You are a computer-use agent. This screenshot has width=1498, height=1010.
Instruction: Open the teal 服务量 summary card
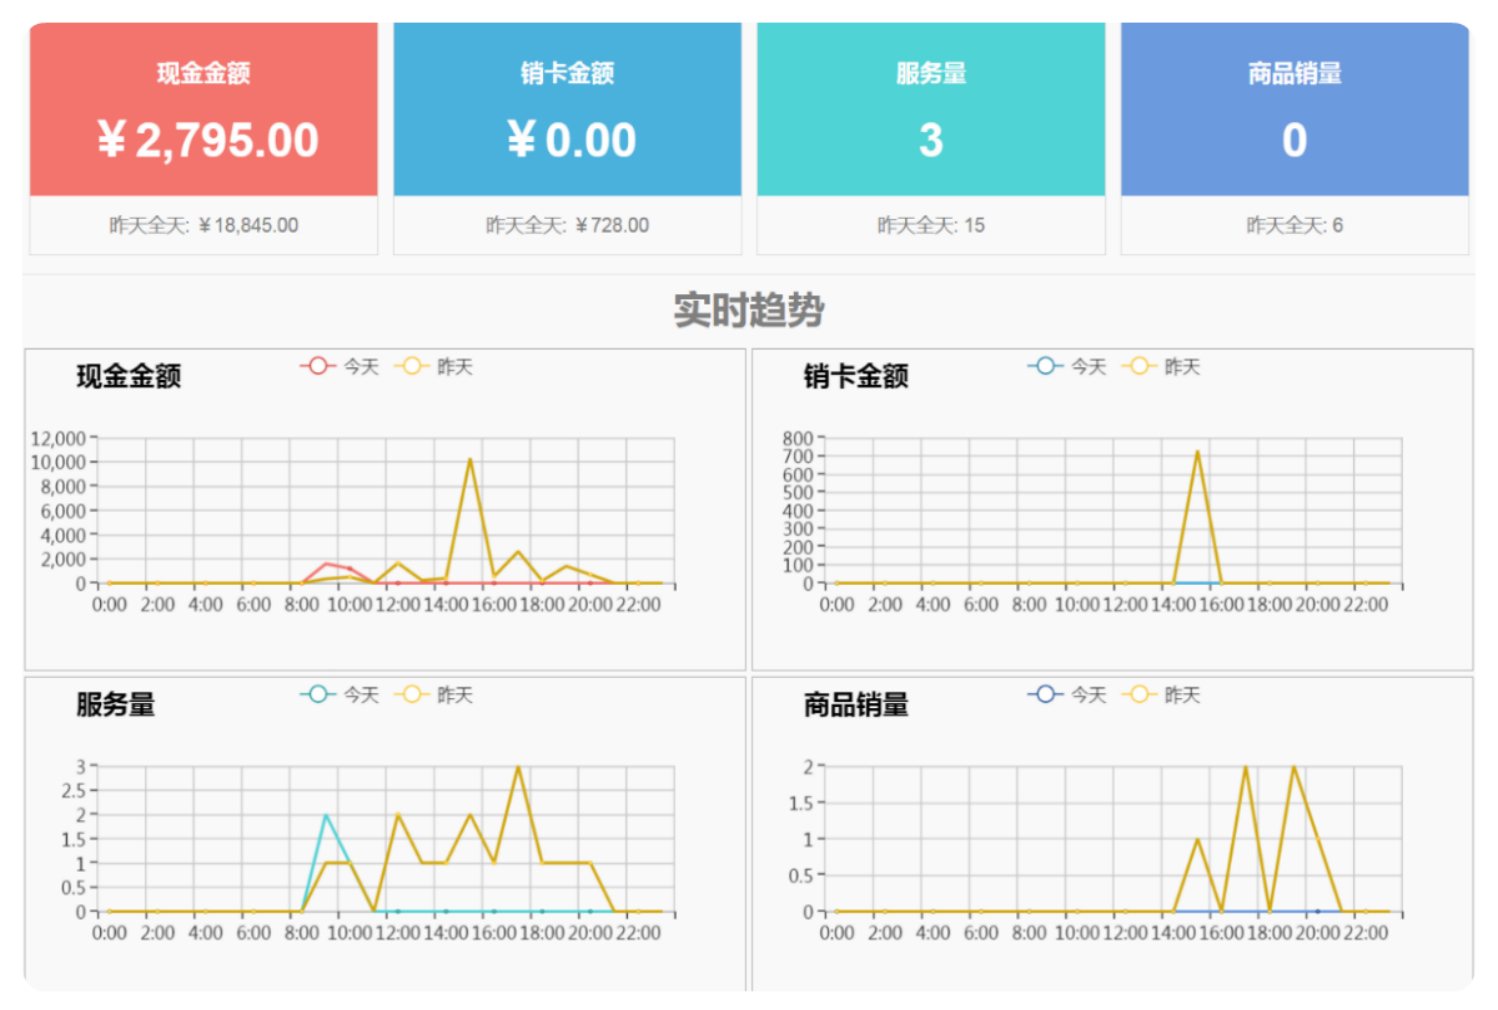[x=931, y=110]
